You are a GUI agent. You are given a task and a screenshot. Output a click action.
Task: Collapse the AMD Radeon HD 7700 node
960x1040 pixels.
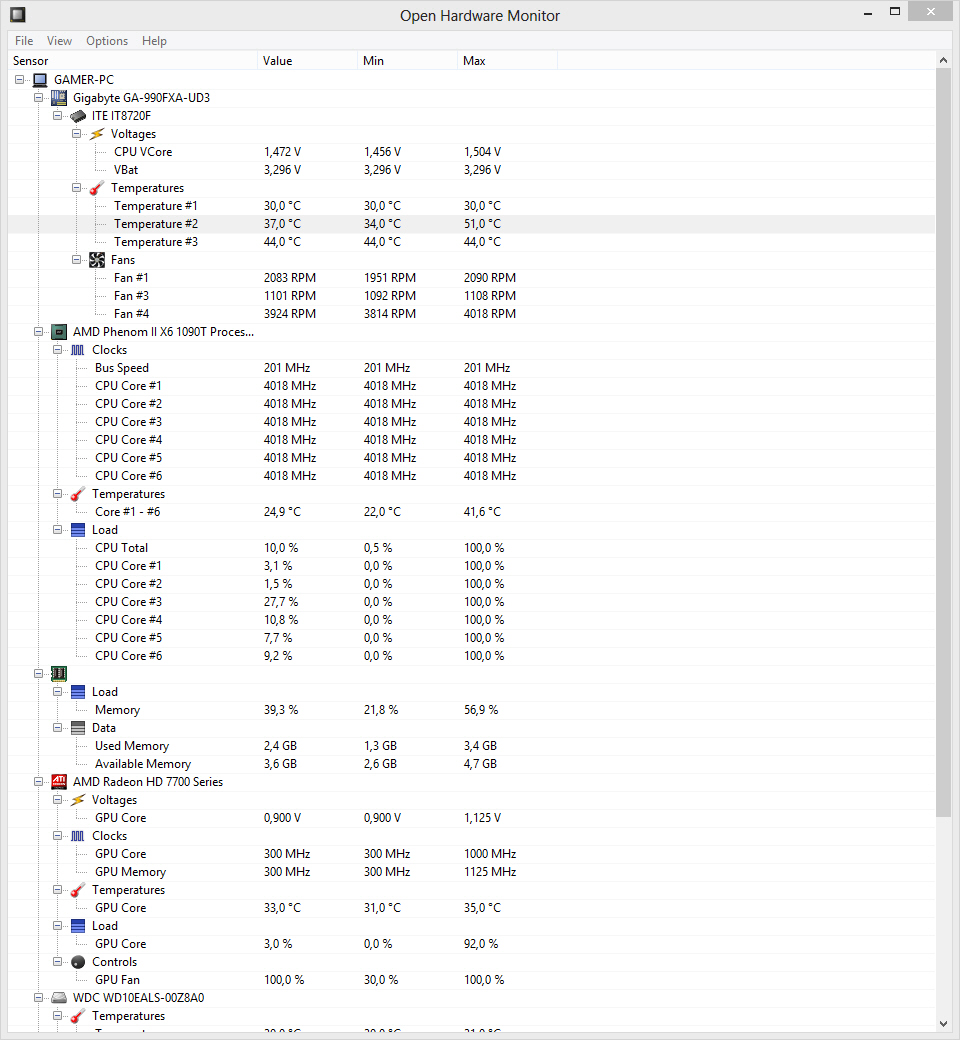pos(38,781)
